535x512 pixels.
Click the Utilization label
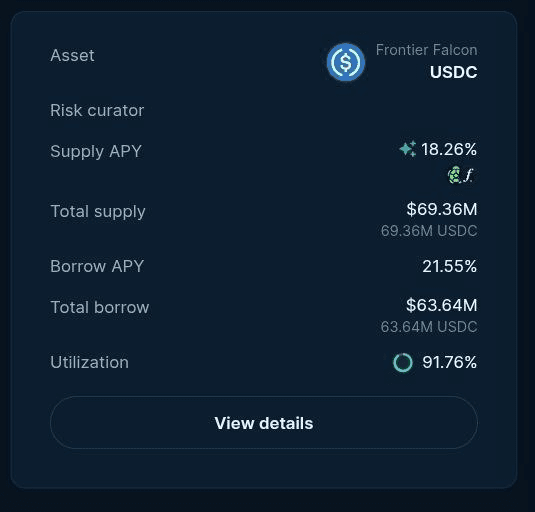89,362
